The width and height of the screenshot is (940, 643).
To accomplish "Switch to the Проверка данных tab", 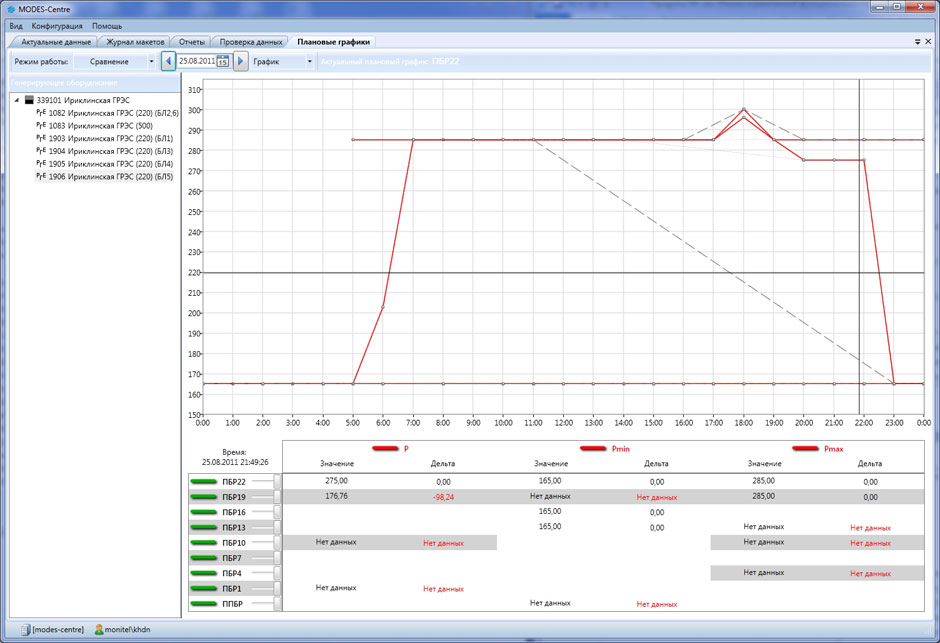I will (251, 42).
